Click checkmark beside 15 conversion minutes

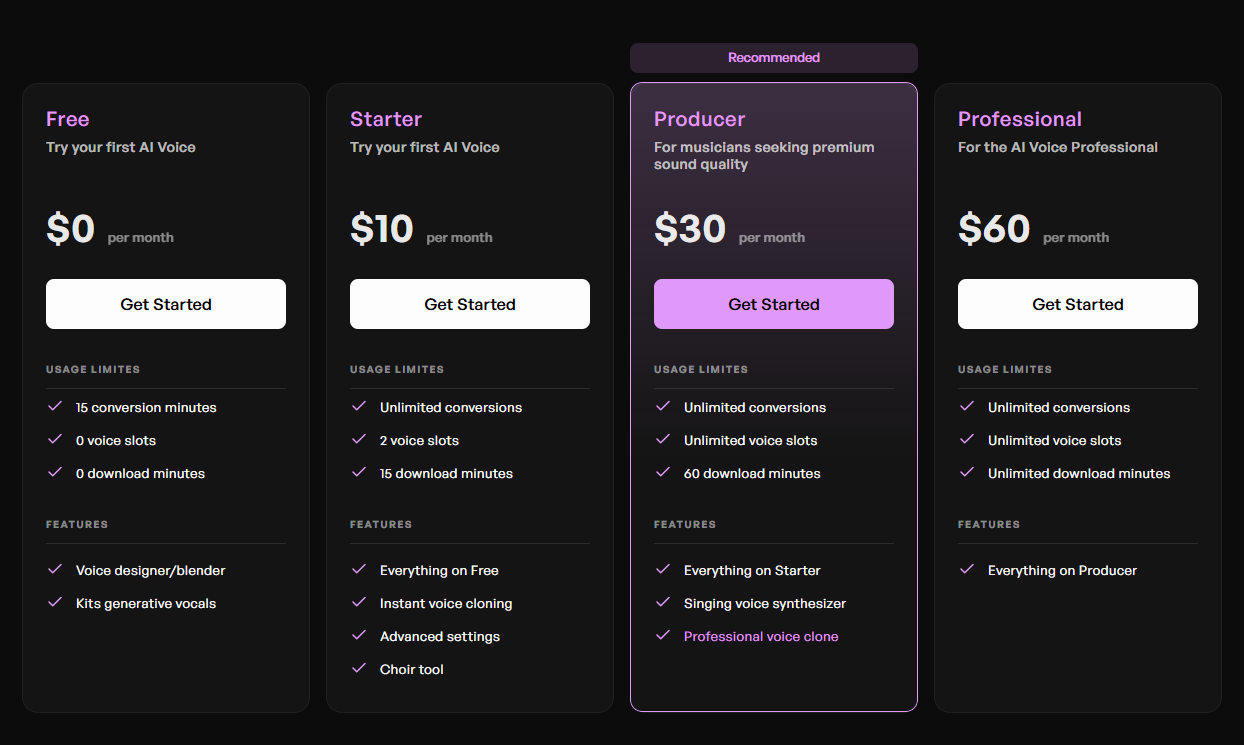pyautogui.click(x=55, y=407)
